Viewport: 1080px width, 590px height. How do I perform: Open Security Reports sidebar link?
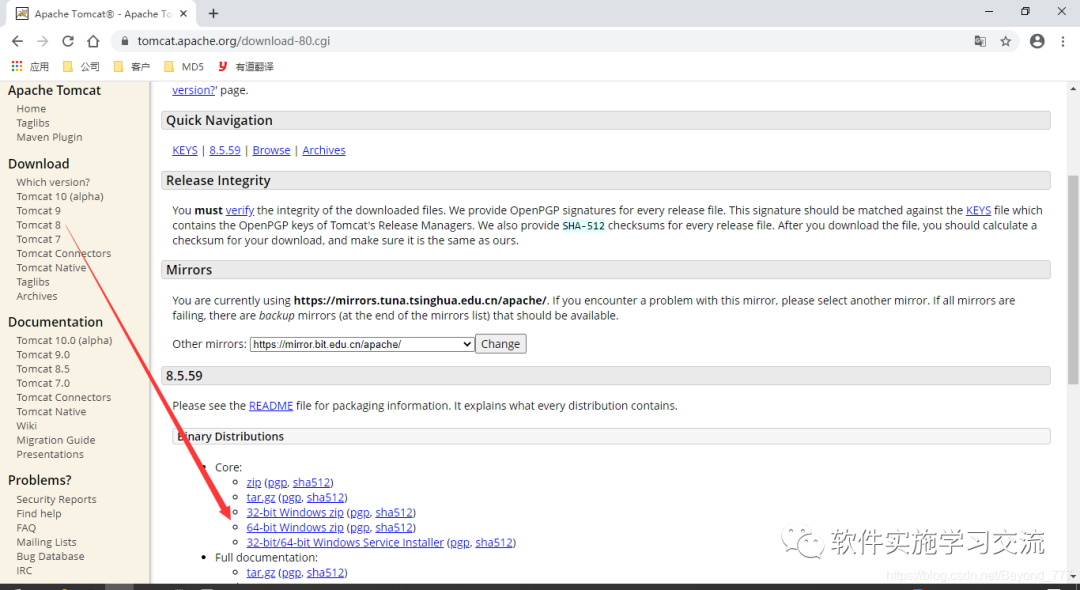pyautogui.click(x=56, y=499)
